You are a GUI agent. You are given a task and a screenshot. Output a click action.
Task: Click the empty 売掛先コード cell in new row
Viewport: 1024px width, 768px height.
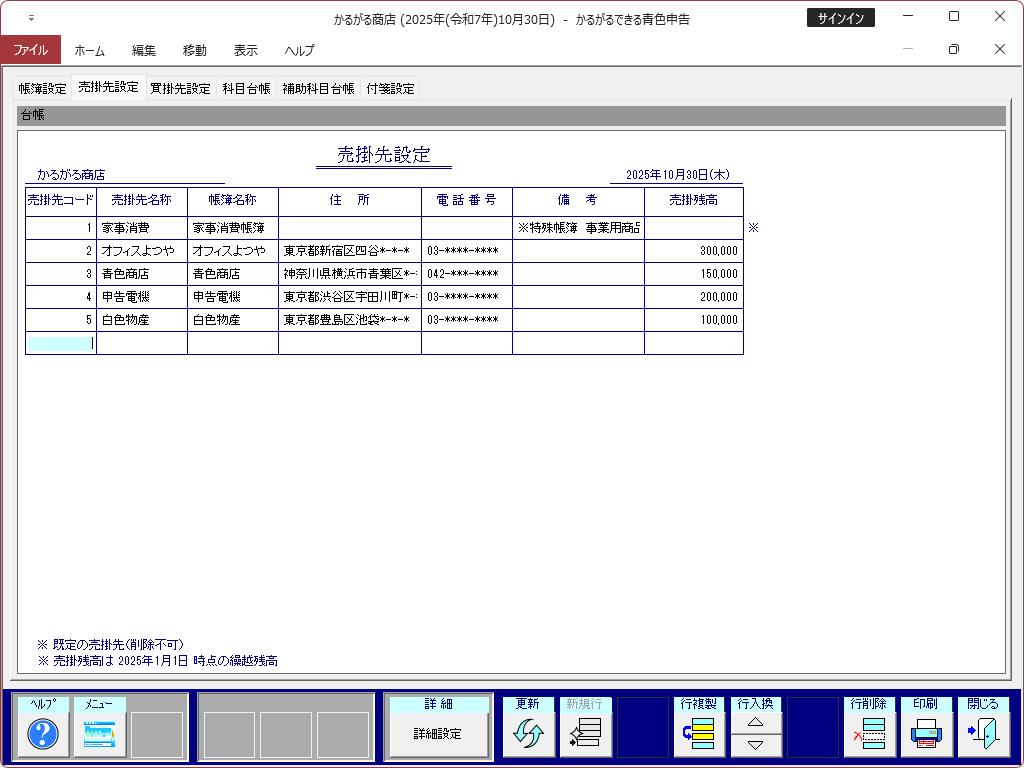tap(61, 343)
